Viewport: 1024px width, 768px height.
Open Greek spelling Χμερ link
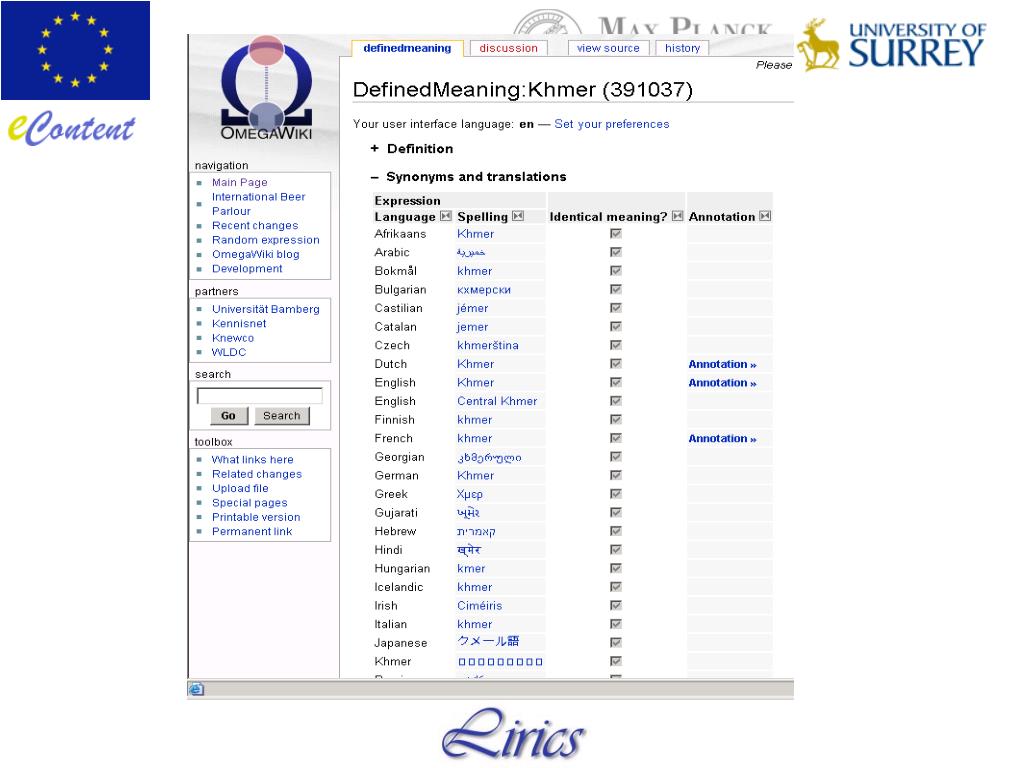pyautogui.click(x=470, y=494)
